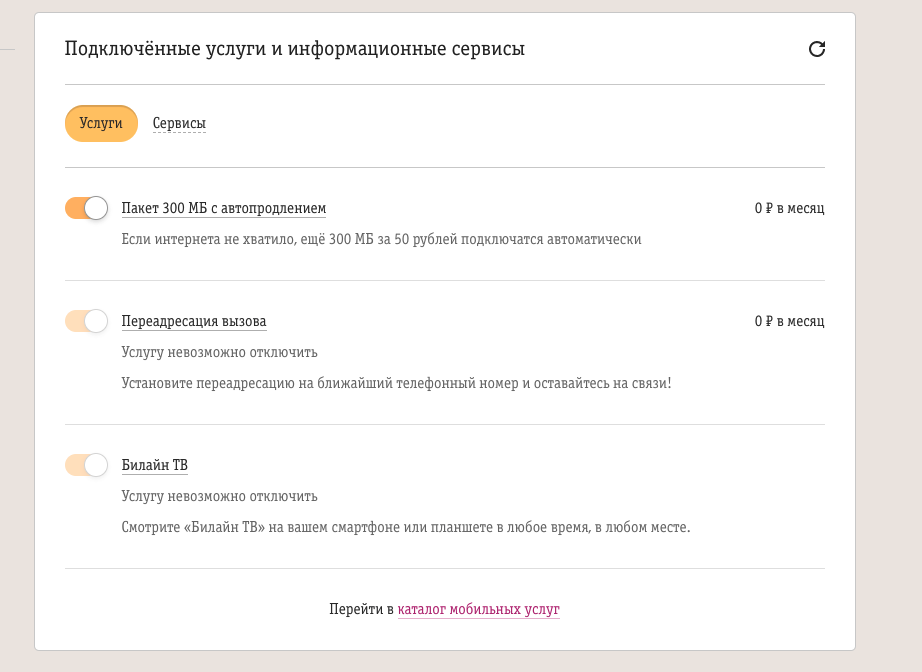Click the monthly price for Переадресация вызова
Screen dimensions: 922x672
790,321
